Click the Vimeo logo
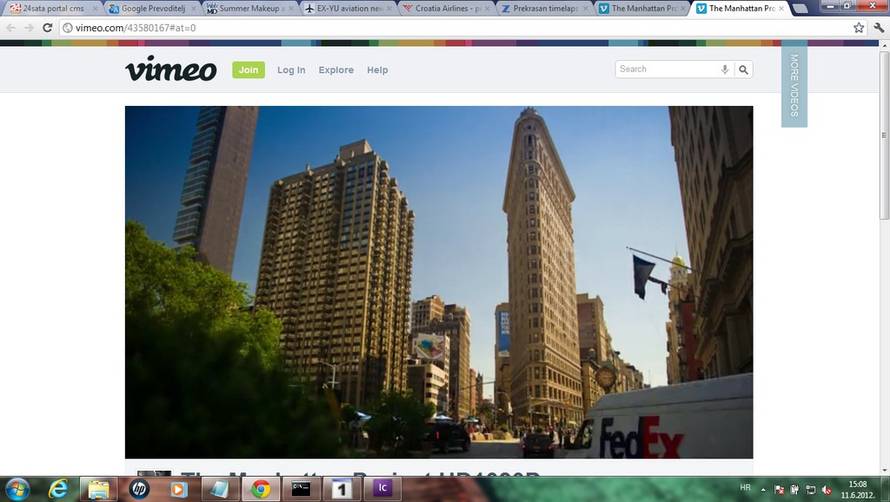The height and width of the screenshot is (502, 890). point(171,69)
